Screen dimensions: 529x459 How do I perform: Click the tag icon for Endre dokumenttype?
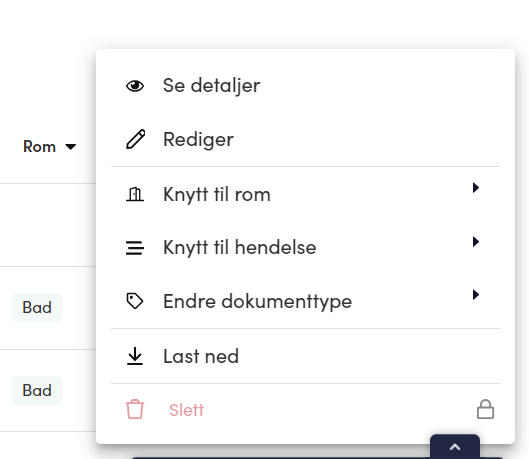pyautogui.click(x=135, y=301)
